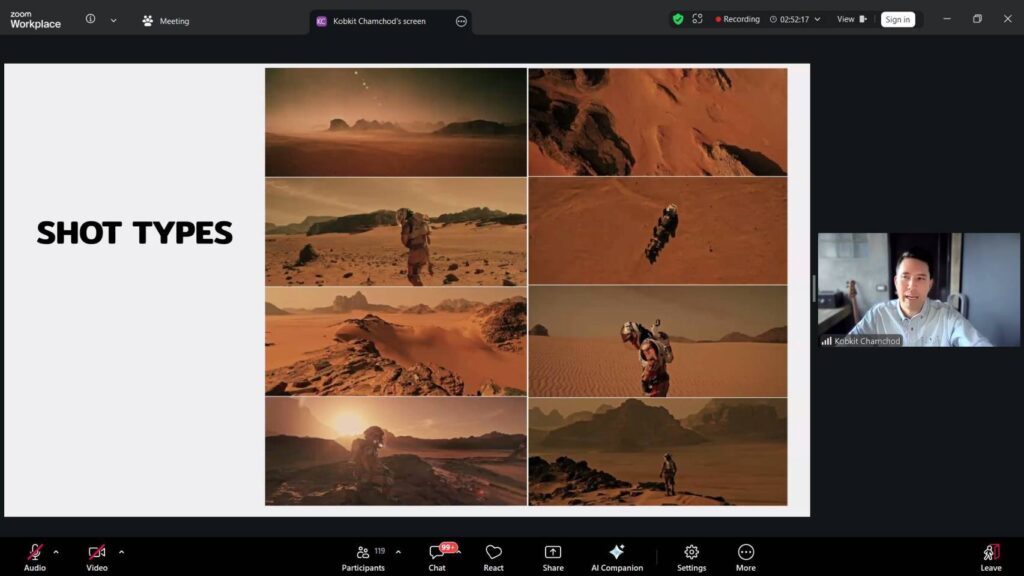Image resolution: width=1024 pixels, height=576 pixels.
Task: Click the Recording indicator
Action: pos(737,19)
